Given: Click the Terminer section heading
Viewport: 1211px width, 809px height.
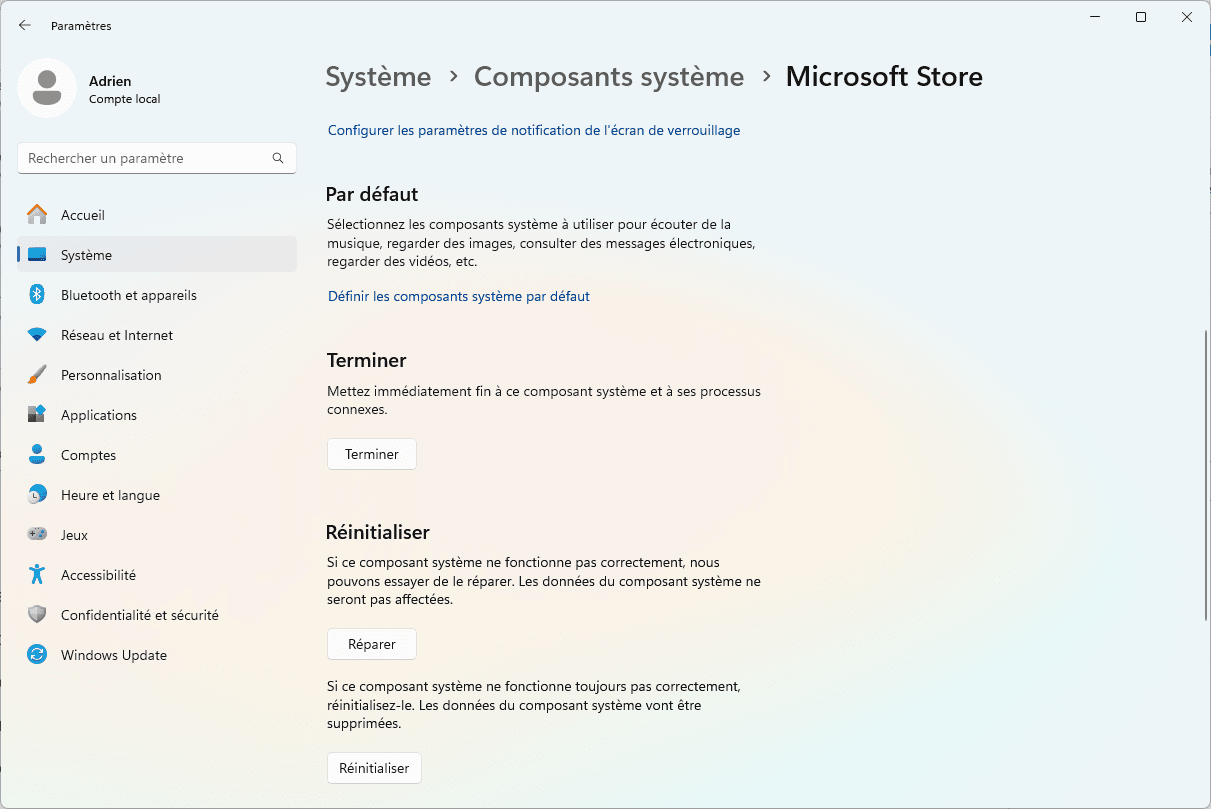Looking at the screenshot, I should (x=366, y=360).
